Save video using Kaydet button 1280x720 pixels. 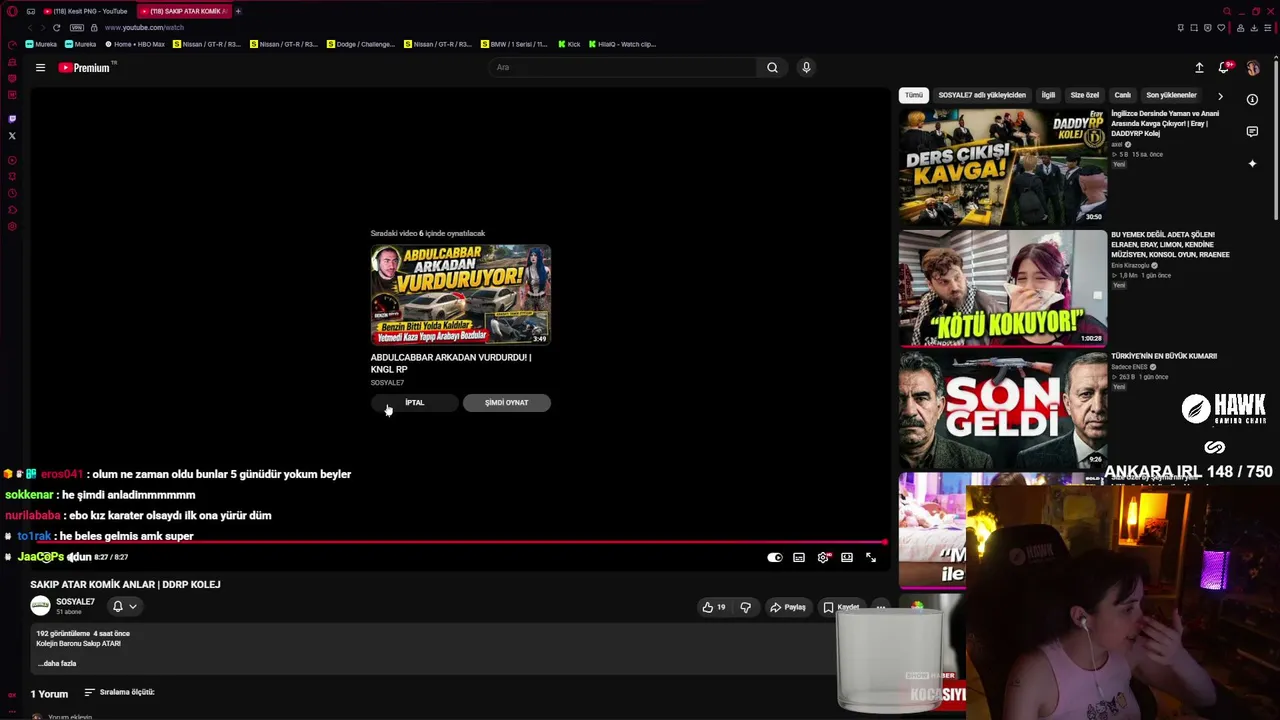click(841, 607)
